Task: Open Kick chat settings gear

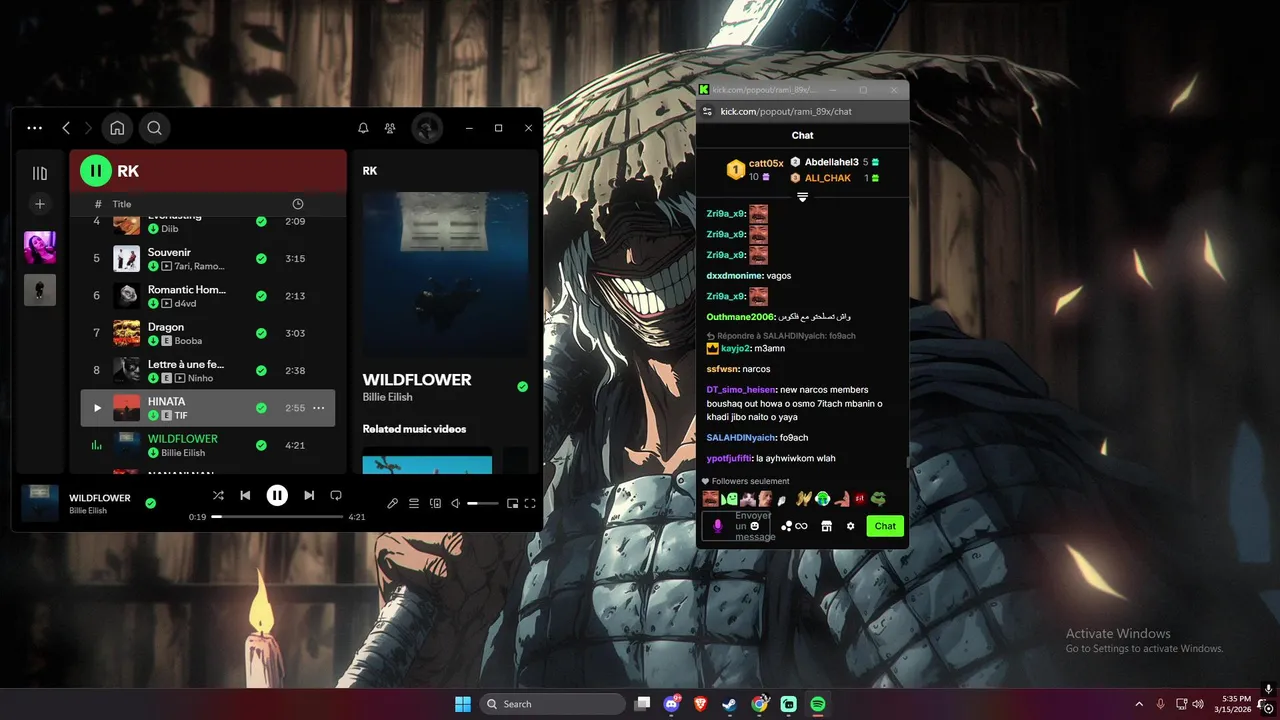Action: [851, 526]
